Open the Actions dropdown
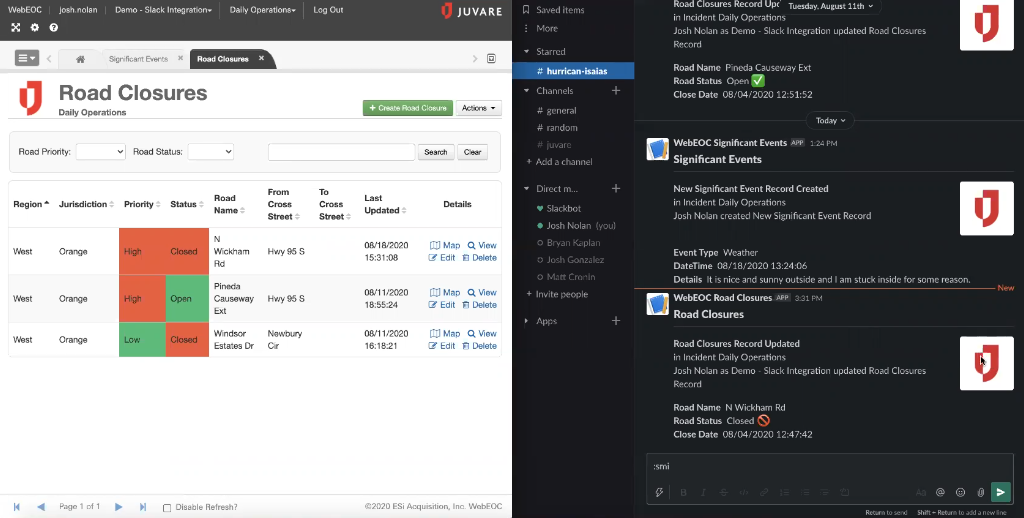 (478, 108)
